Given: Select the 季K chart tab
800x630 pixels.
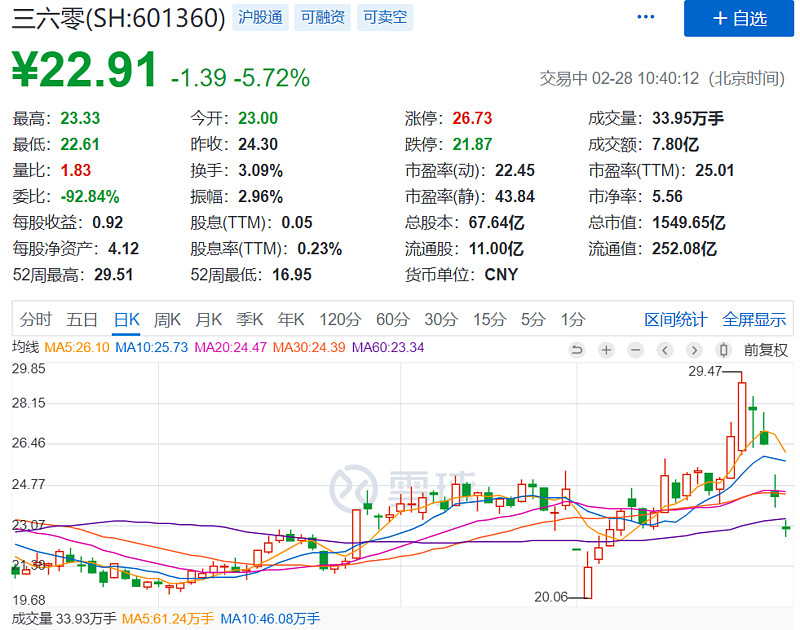Looking at the screenshot, I should [249, 319].
